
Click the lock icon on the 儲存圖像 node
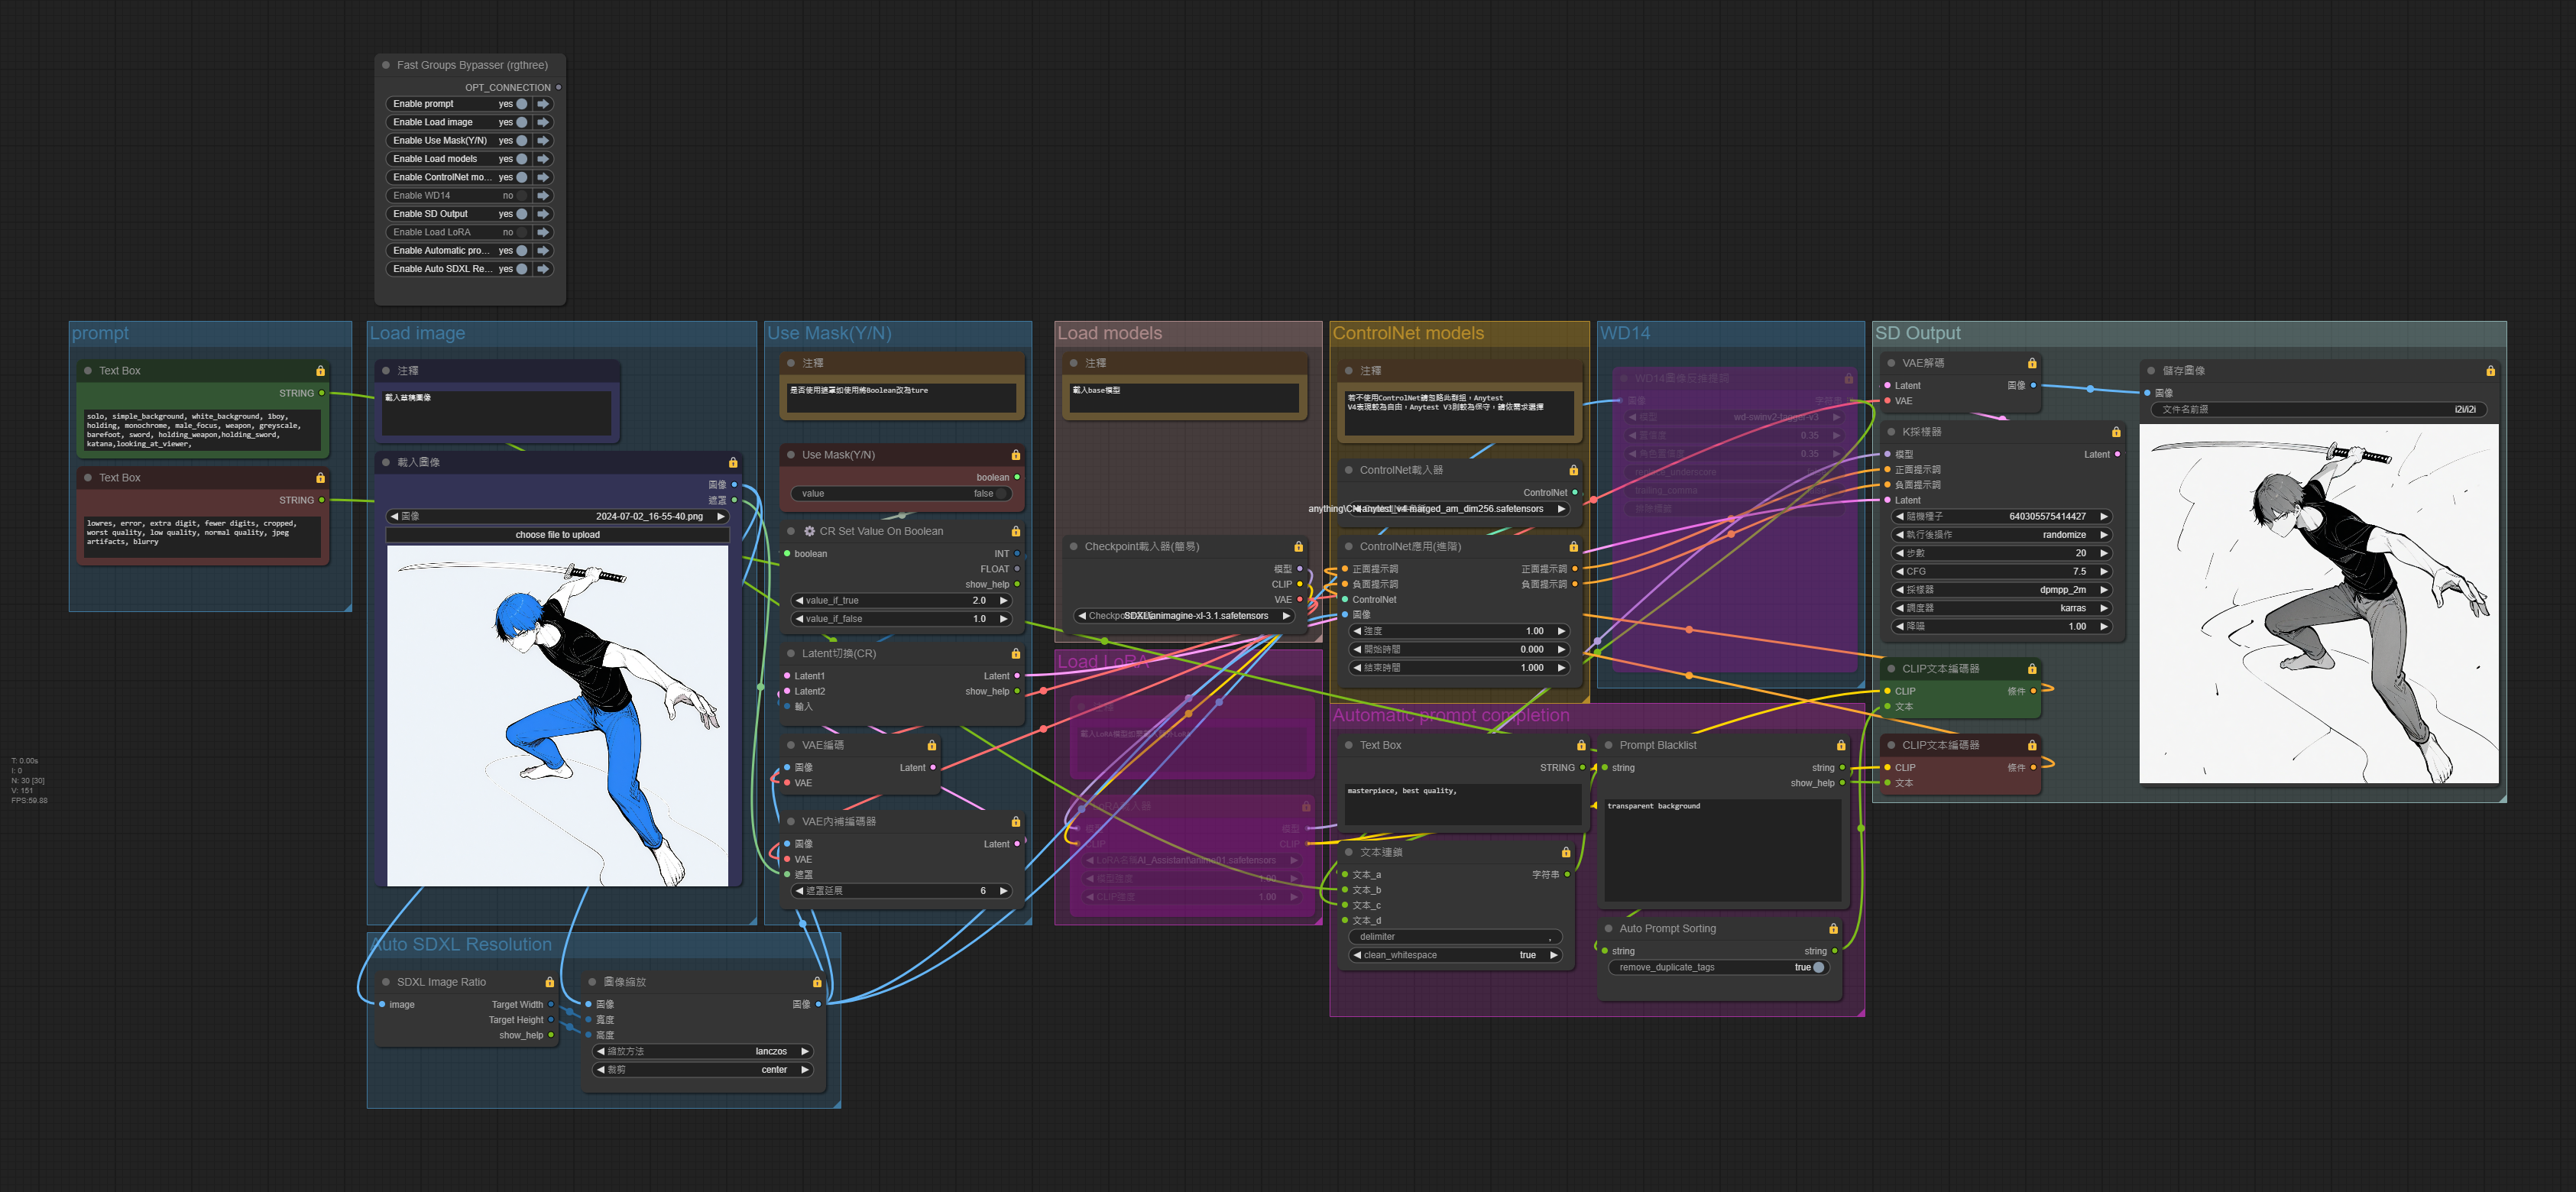pos(2490,371)
